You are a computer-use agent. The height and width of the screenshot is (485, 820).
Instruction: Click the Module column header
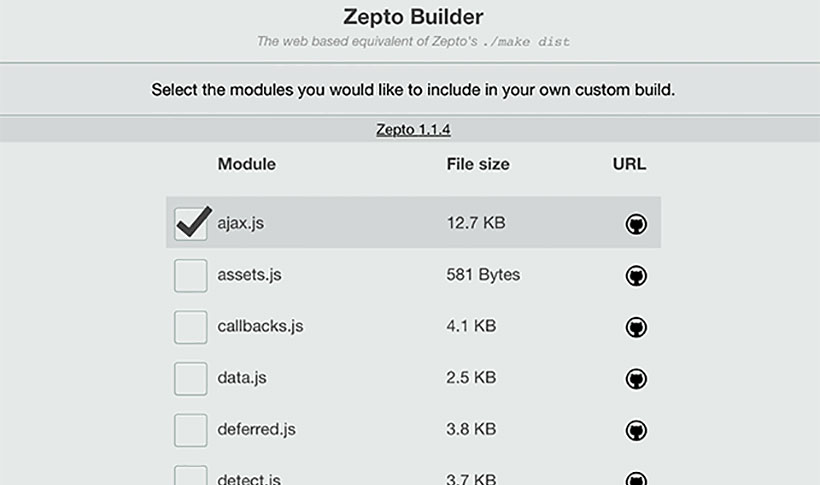pyautogui.click(x=246, y=164)
